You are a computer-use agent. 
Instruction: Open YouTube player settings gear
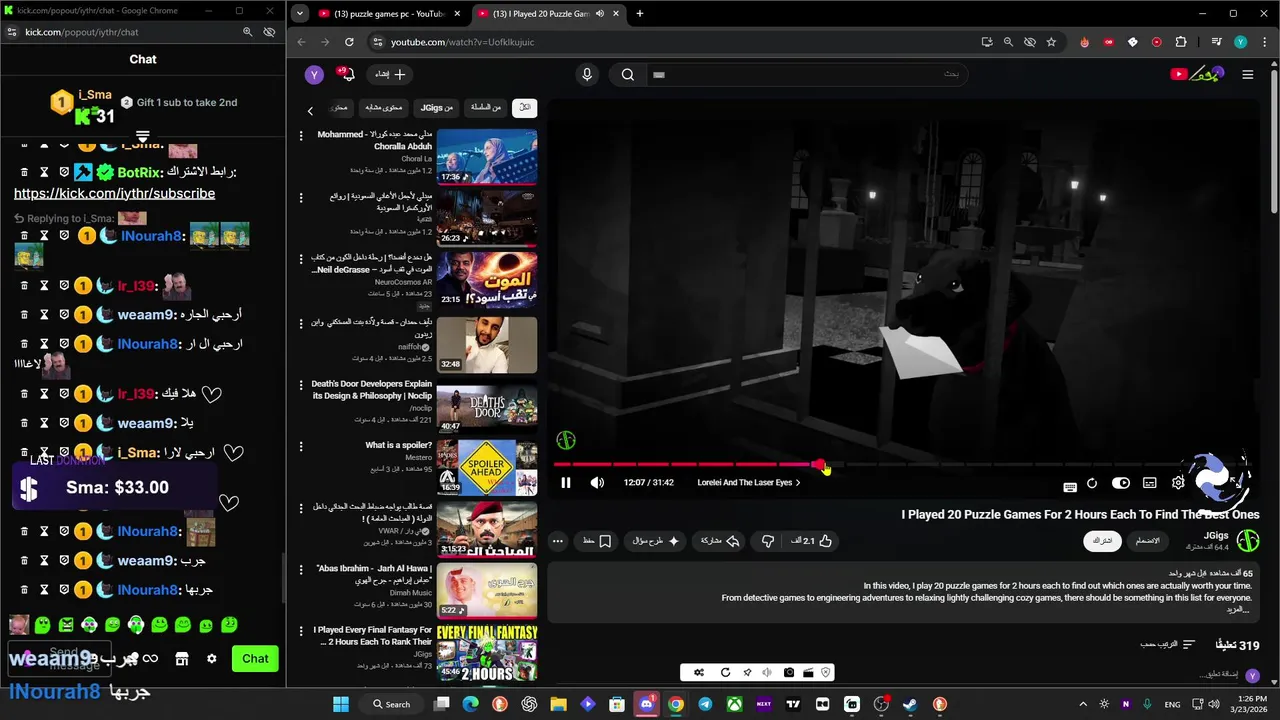[x=1178, y=483]
